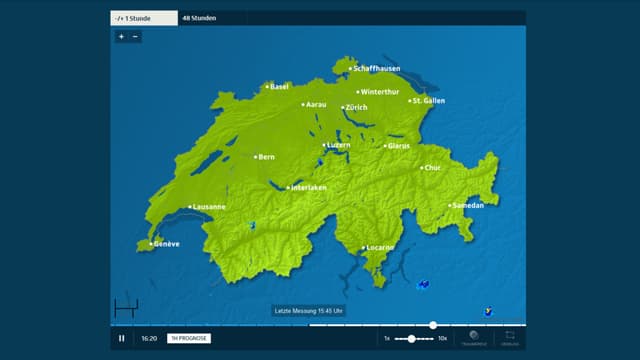
Task: Click the Samedan city label
Action: pyautogui.click(x=468, y=205)
